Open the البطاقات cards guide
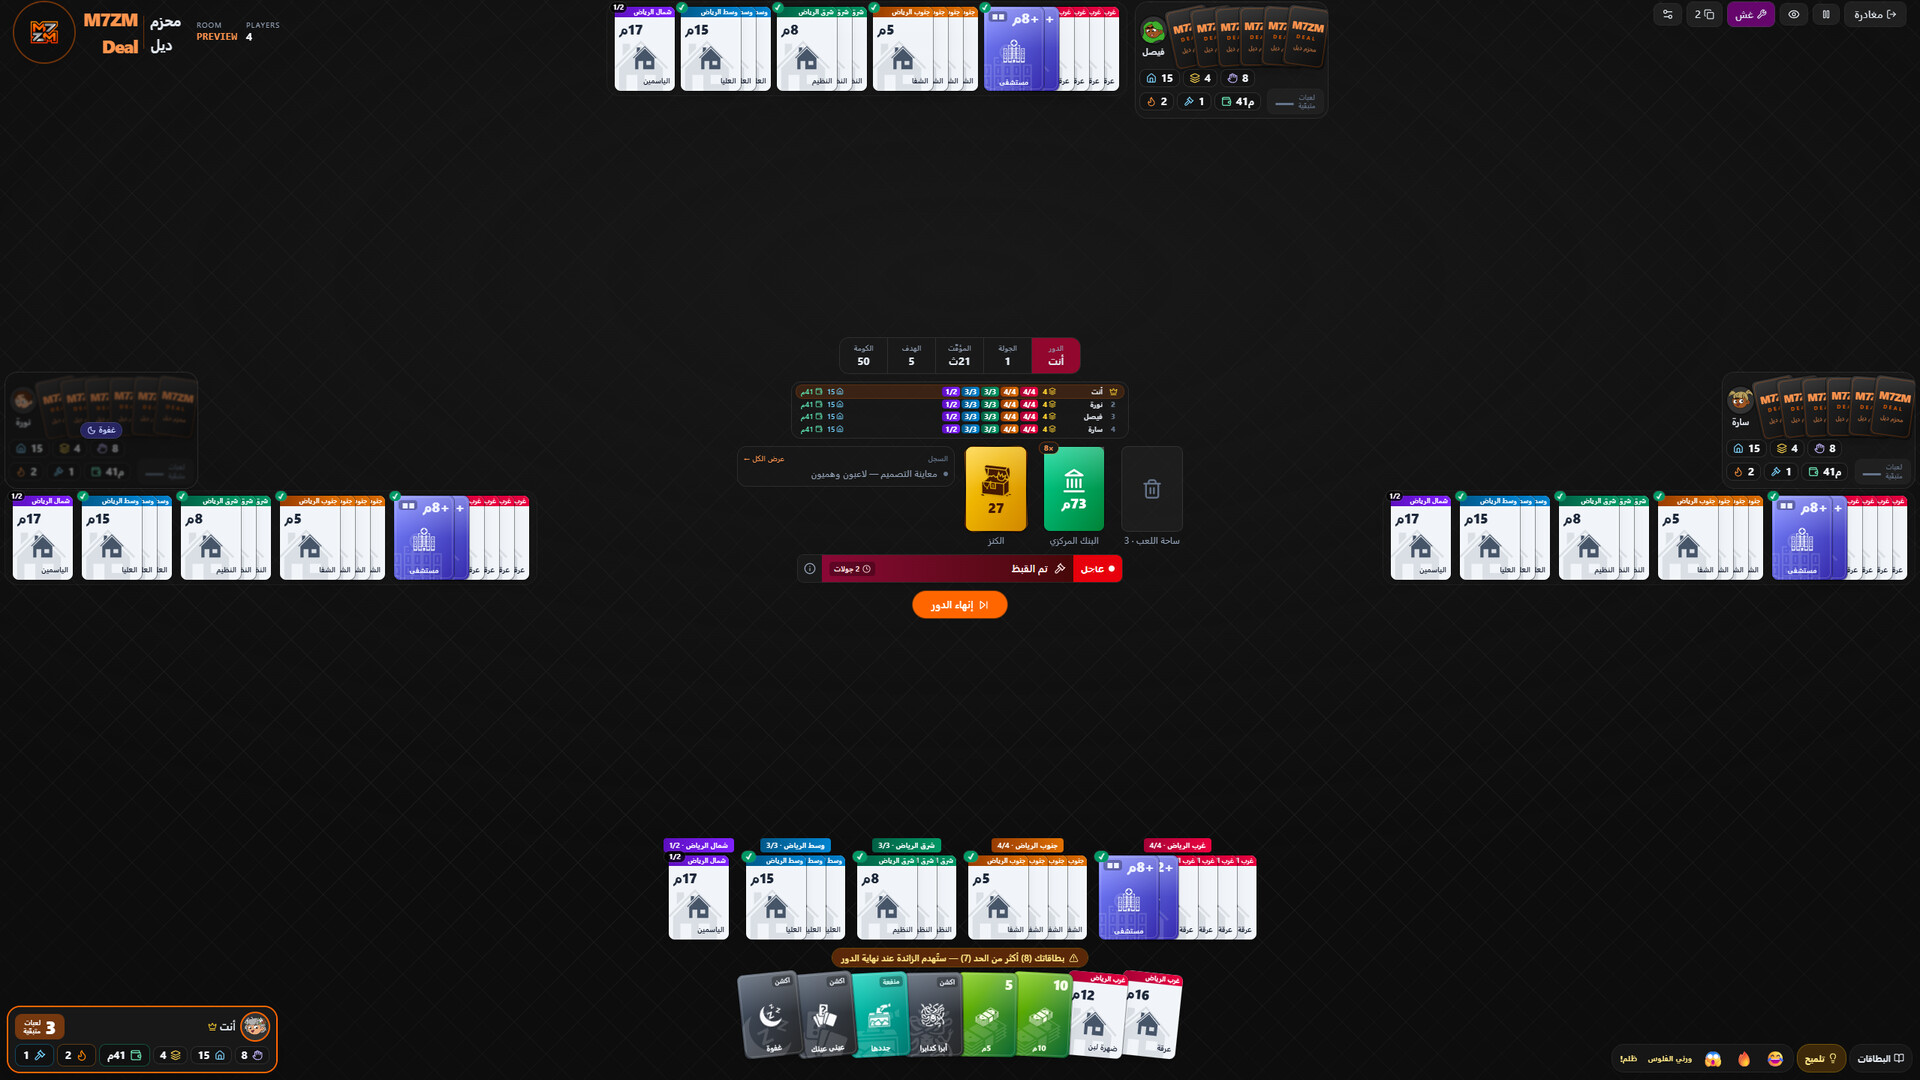The image size is (1920, 1080). point(1880,1058)
